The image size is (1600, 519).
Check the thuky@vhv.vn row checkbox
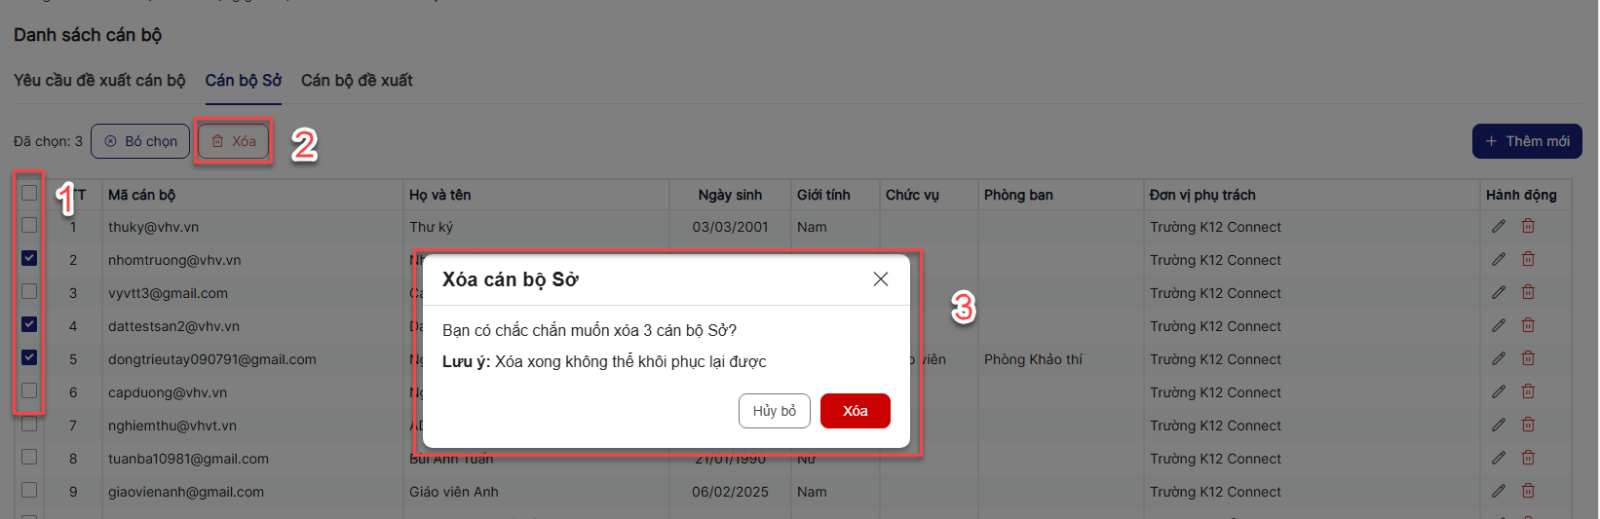(29, 225)
